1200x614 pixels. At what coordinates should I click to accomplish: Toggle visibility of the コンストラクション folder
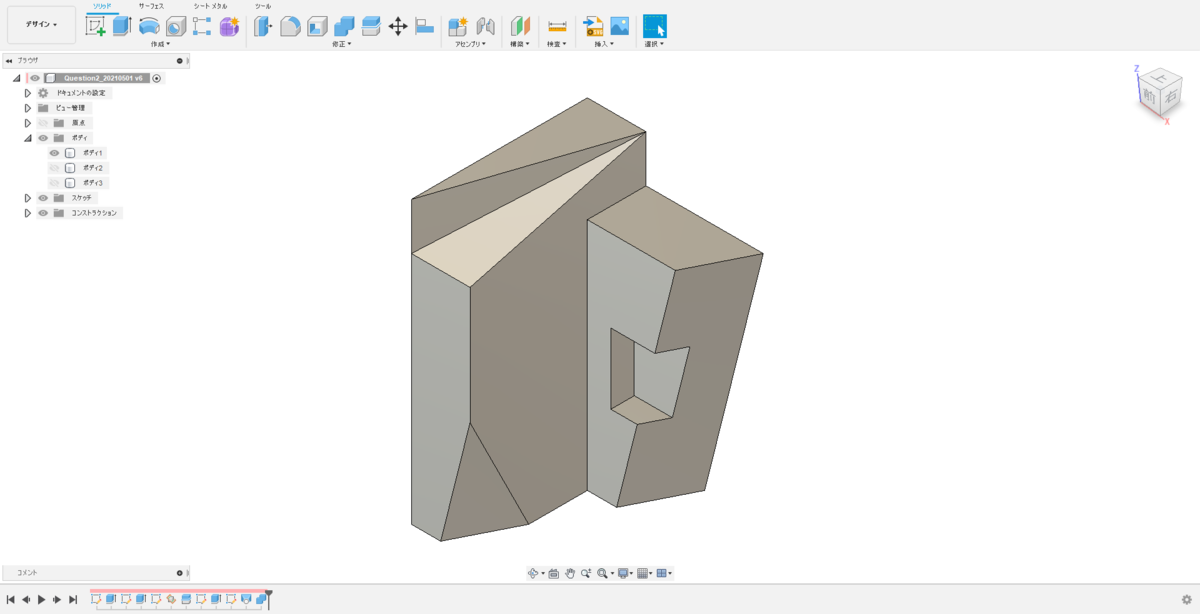point(43,213)
